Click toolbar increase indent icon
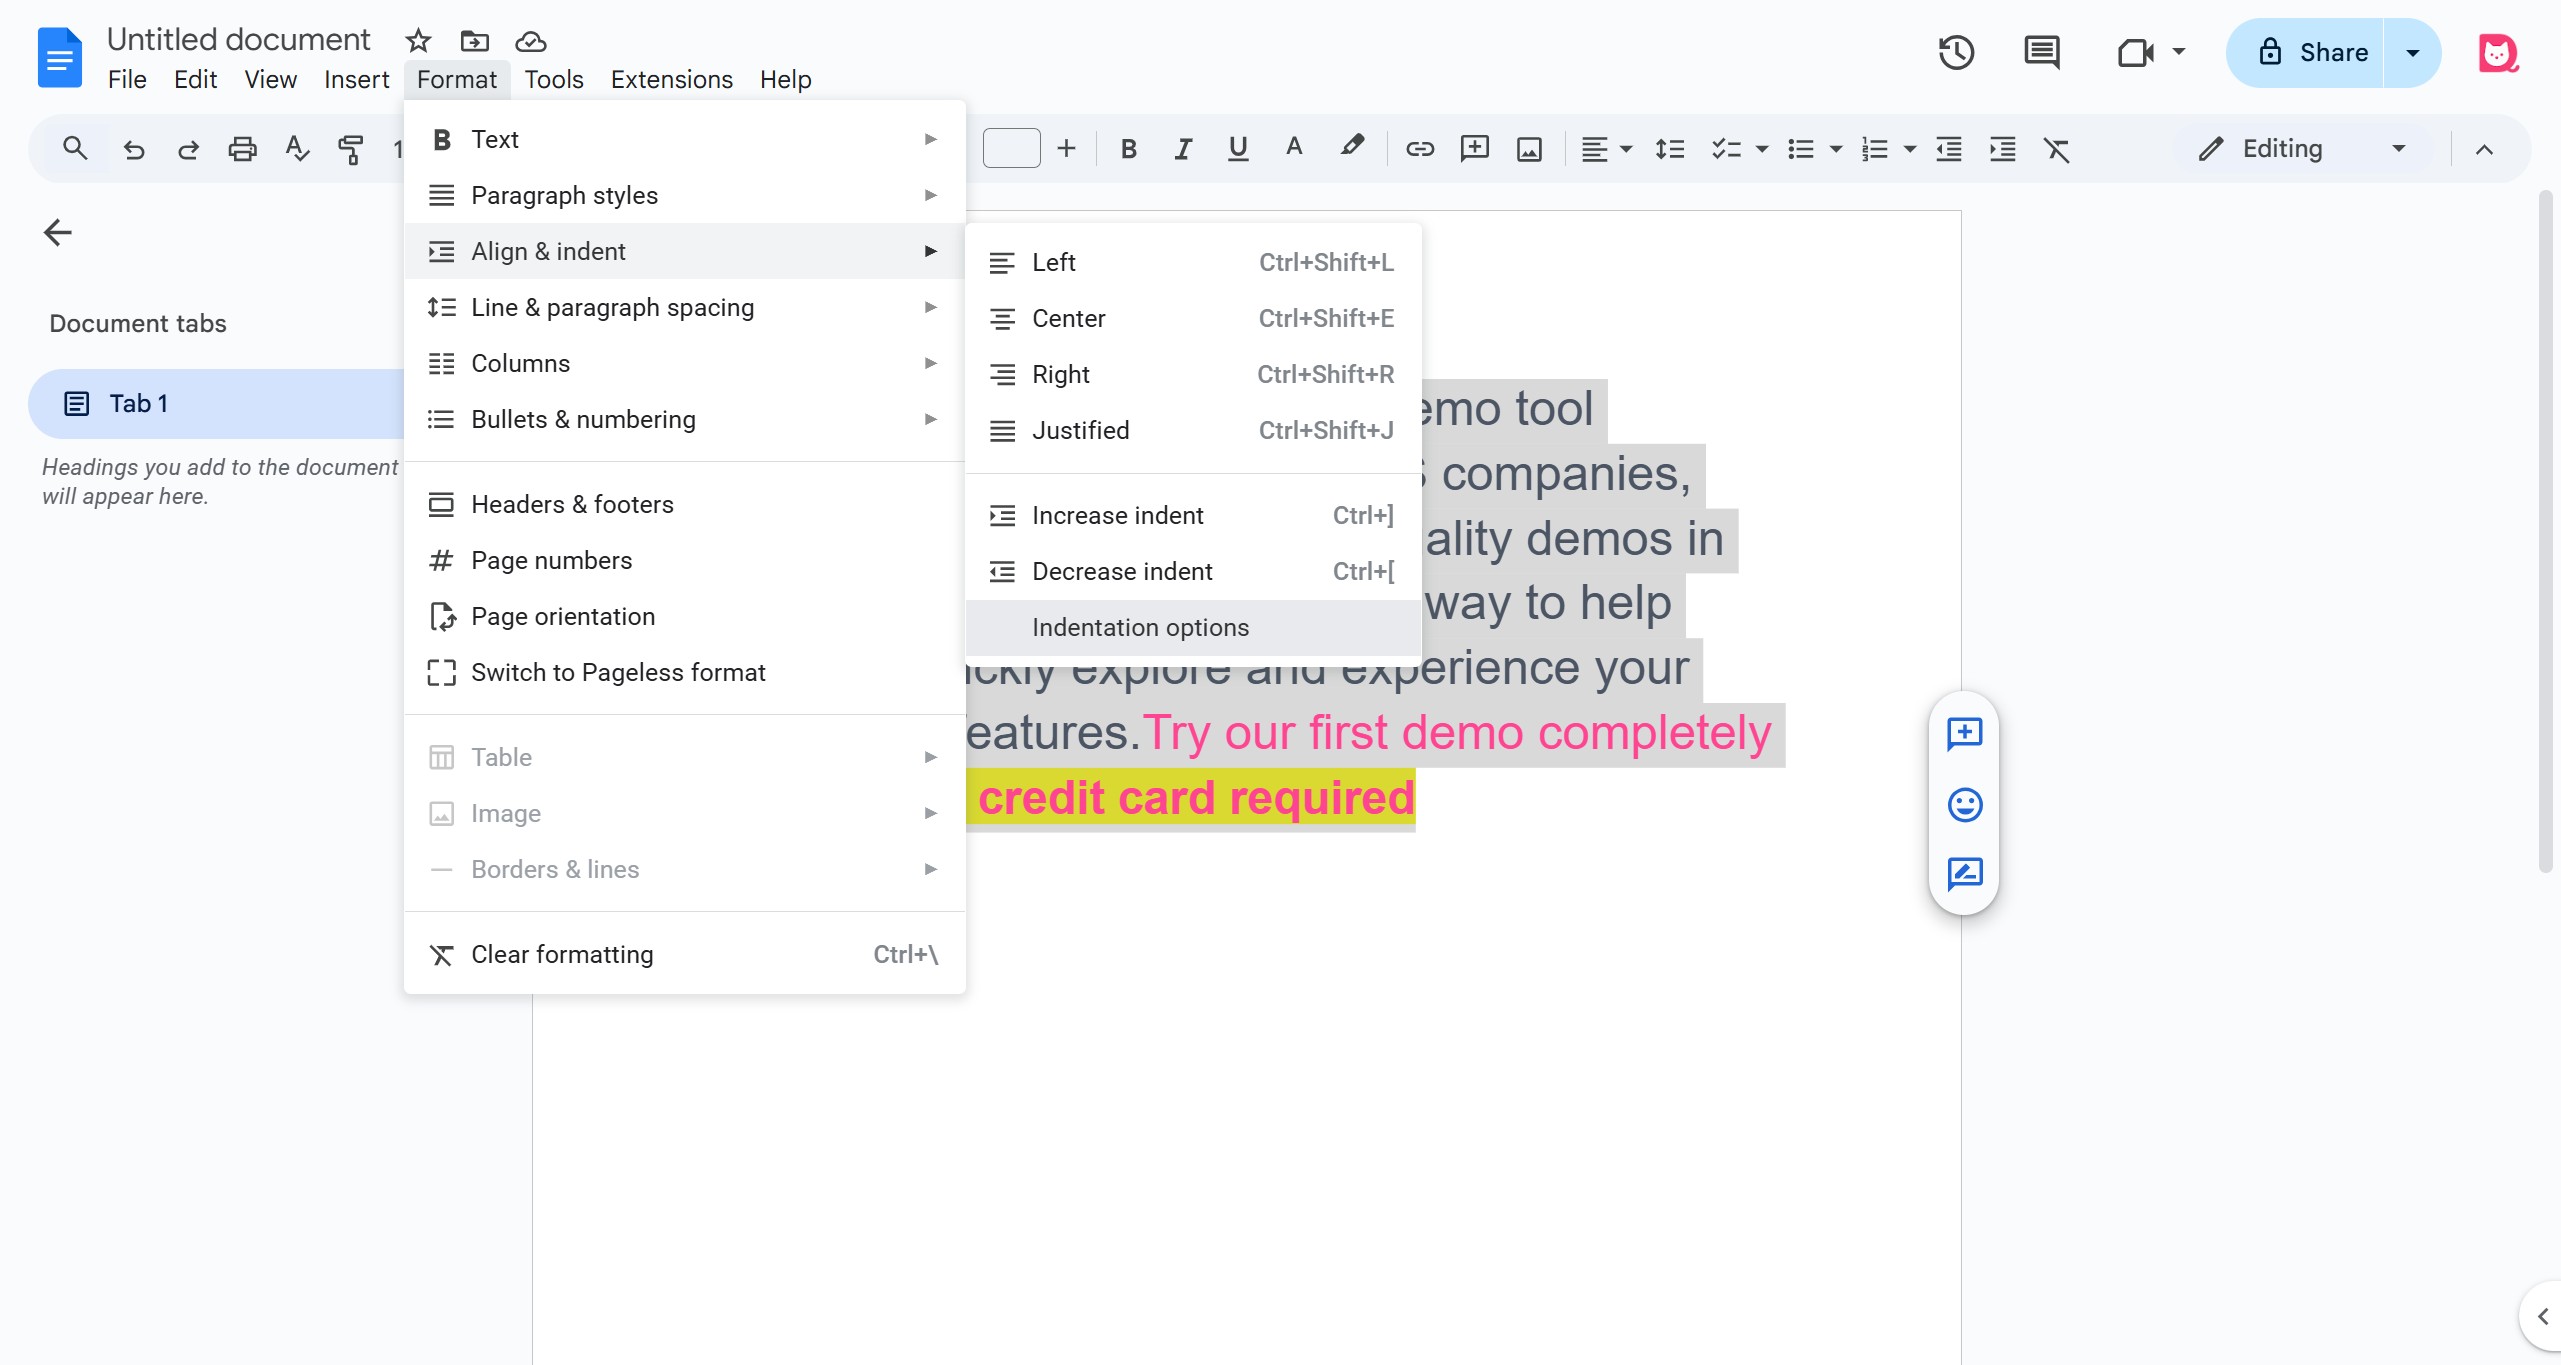 [2003, 149]
